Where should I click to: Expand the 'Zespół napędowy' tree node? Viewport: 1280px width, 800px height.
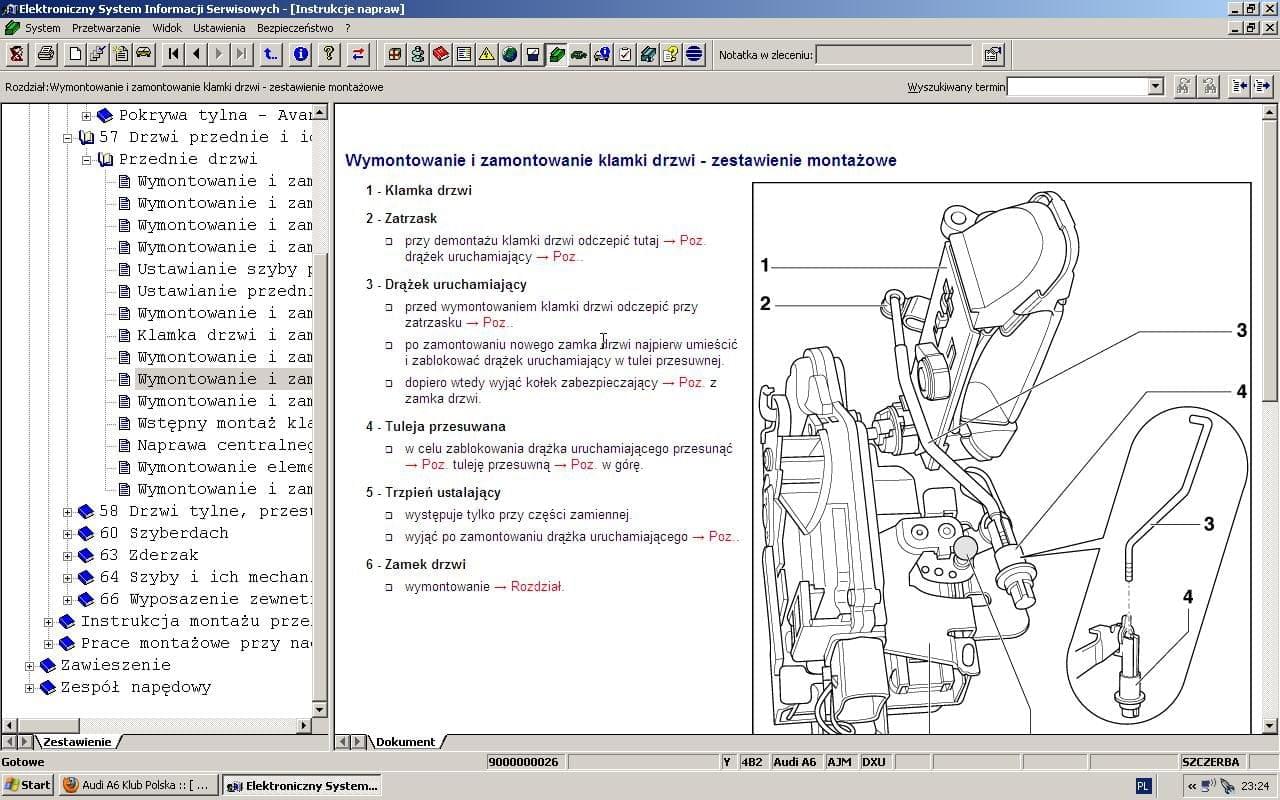coord(30,688)
